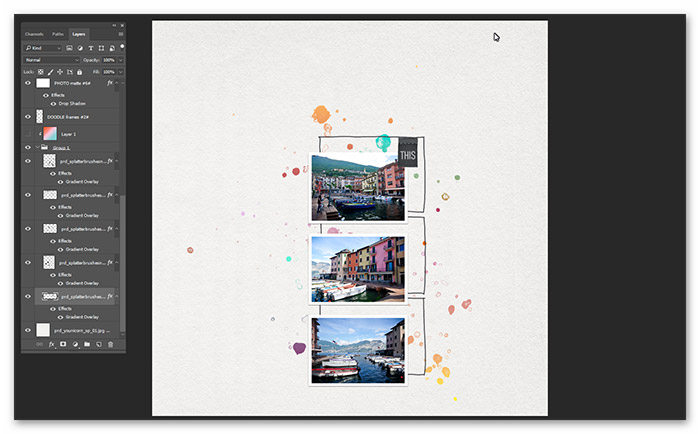Select the Layers tab
This screenshot has height=434, width=700.
tap(79, 34)
